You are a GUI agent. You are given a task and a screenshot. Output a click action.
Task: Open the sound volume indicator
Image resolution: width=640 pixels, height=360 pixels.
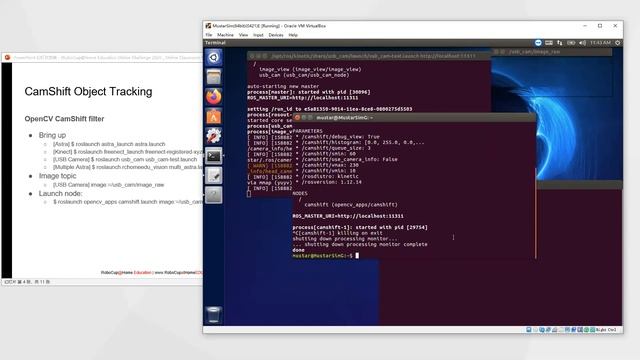point(582,43)
